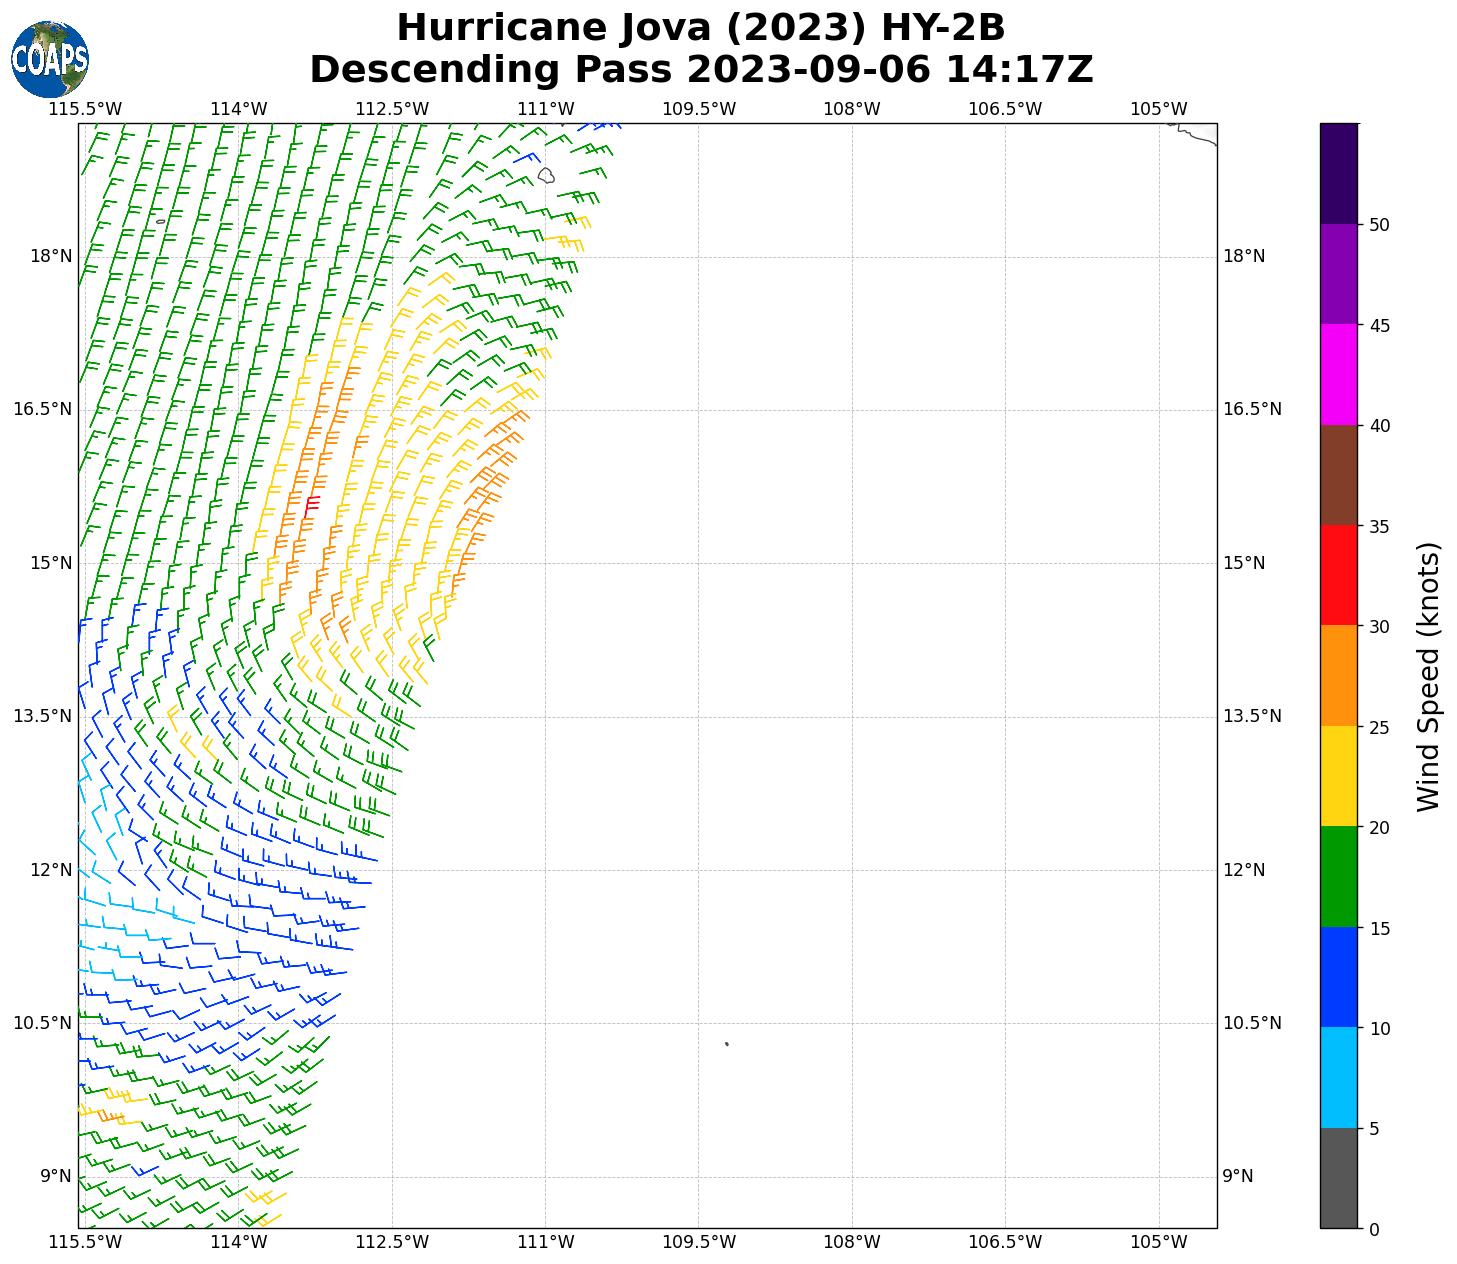
Task: Click the single red wind barb
Action: click(x=310, y=506)
